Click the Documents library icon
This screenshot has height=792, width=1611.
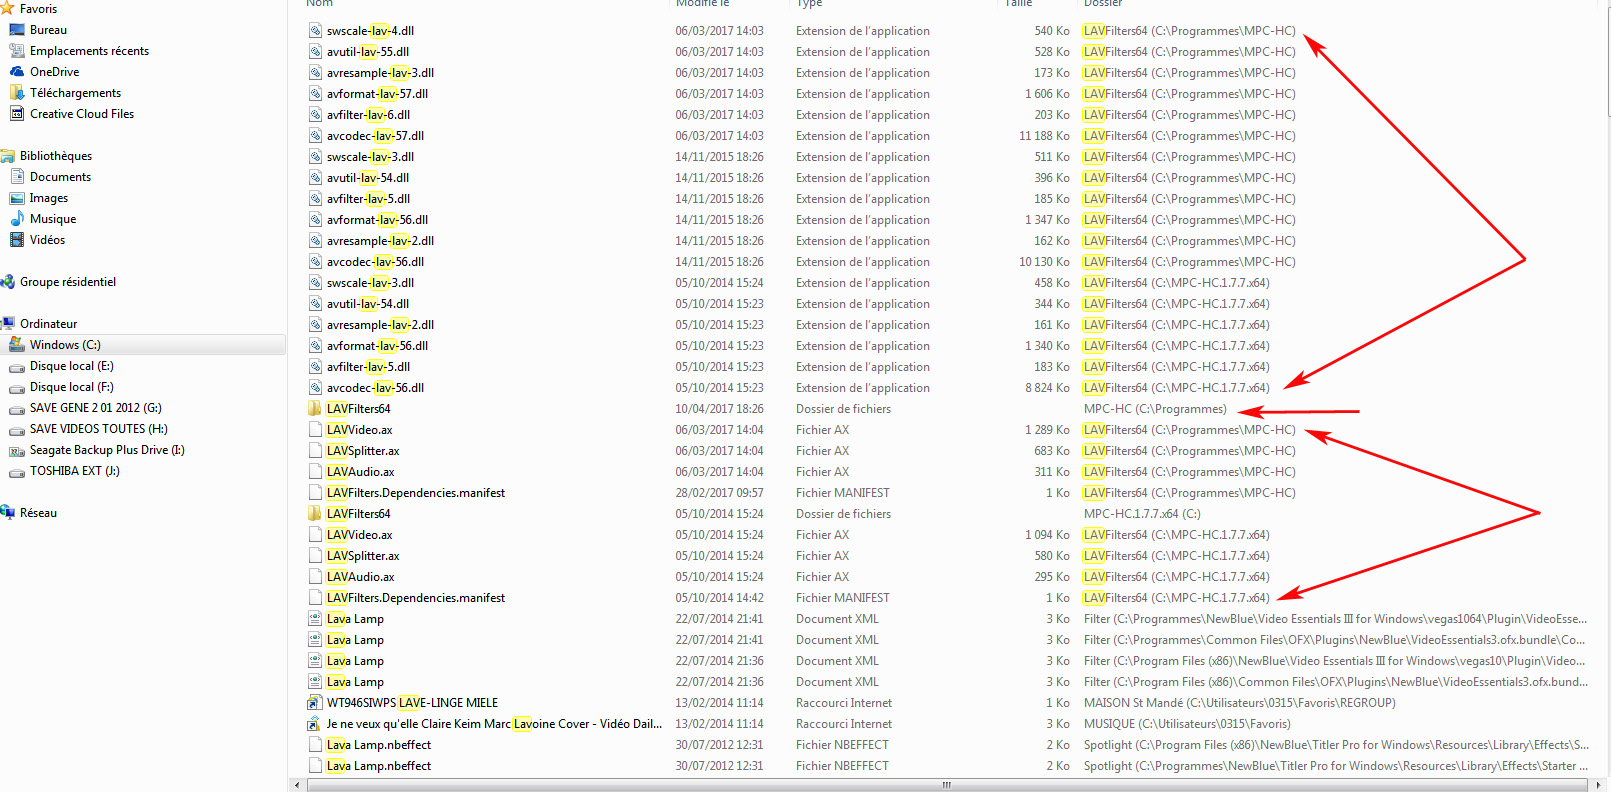17,177
